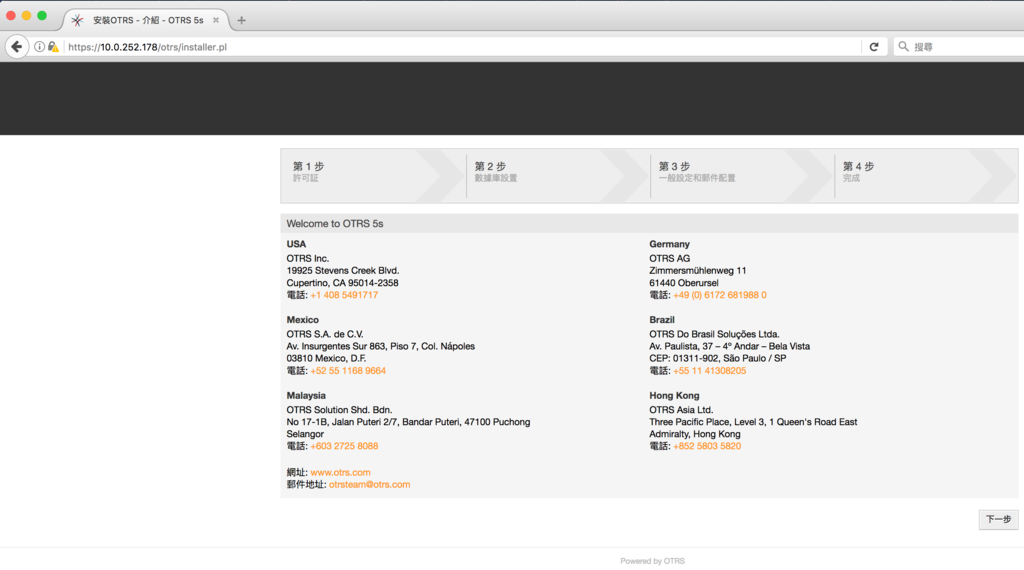The image size is (1024, 570).
Task: Click the 19925 Stevens Creek Blvd. address line
Action: [x=343, y=271]
